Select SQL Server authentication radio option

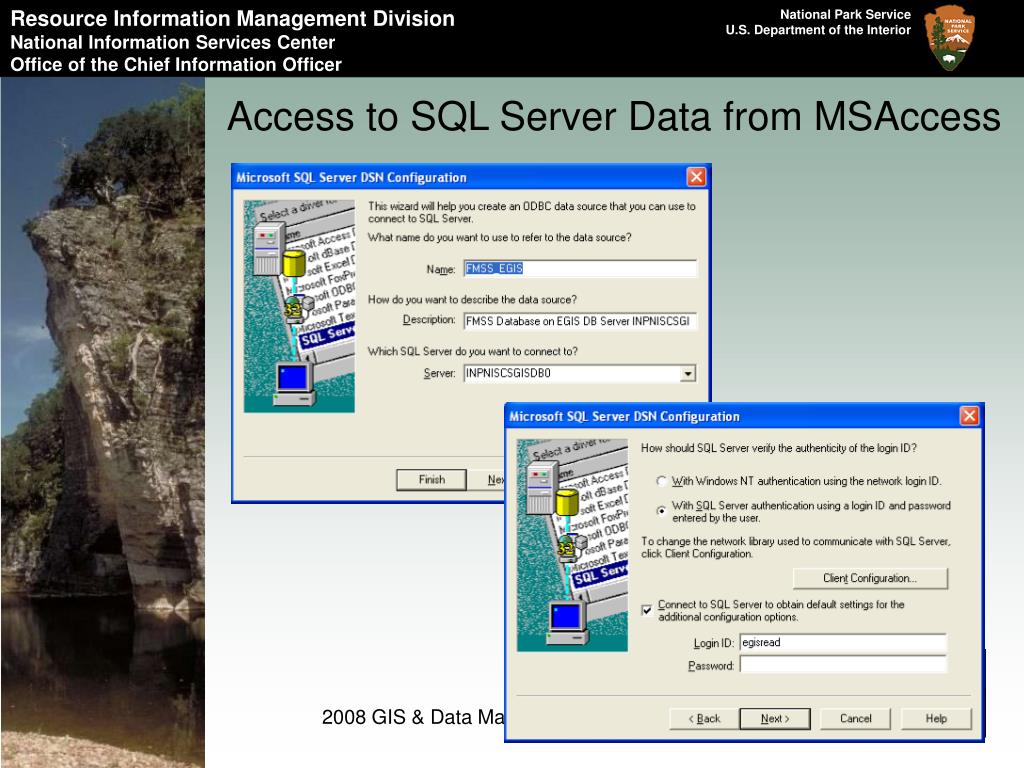(662, 511)
